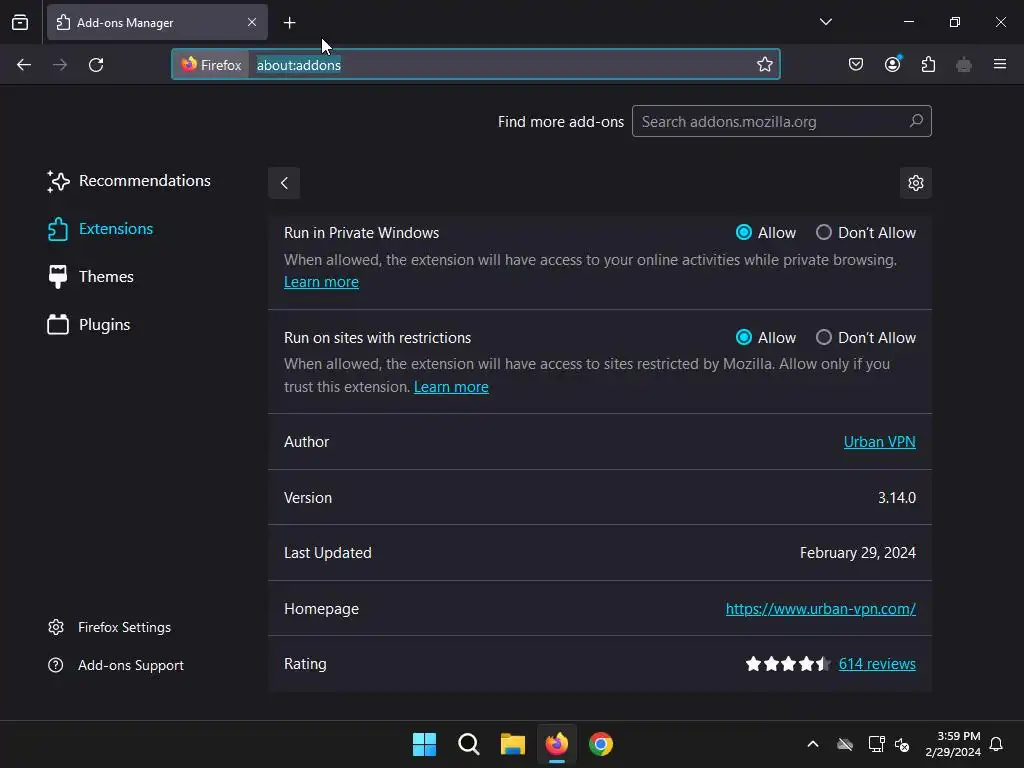Image resolution: width=1024 pixels, height=768 pixels.
Task: Open the recent browsing tab list icon
Action: [20, 22]
